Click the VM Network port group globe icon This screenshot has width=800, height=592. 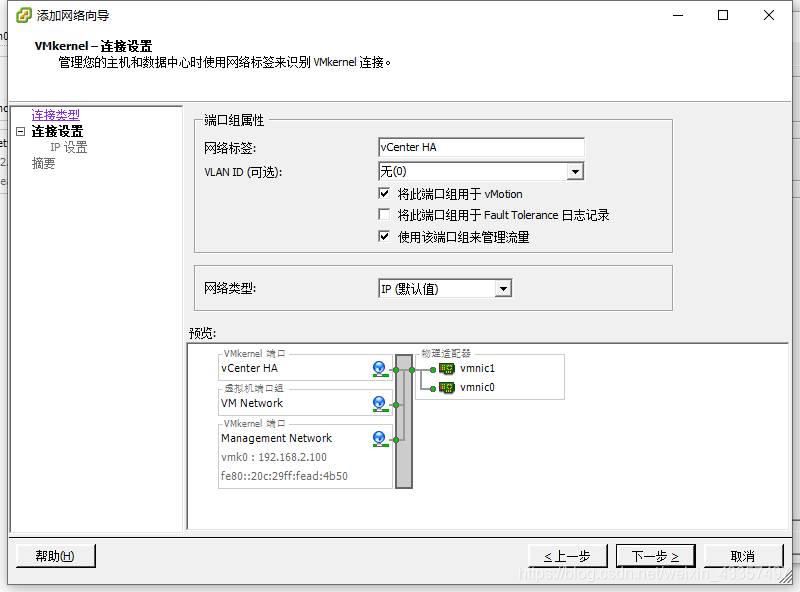click(x=378, y=402)
